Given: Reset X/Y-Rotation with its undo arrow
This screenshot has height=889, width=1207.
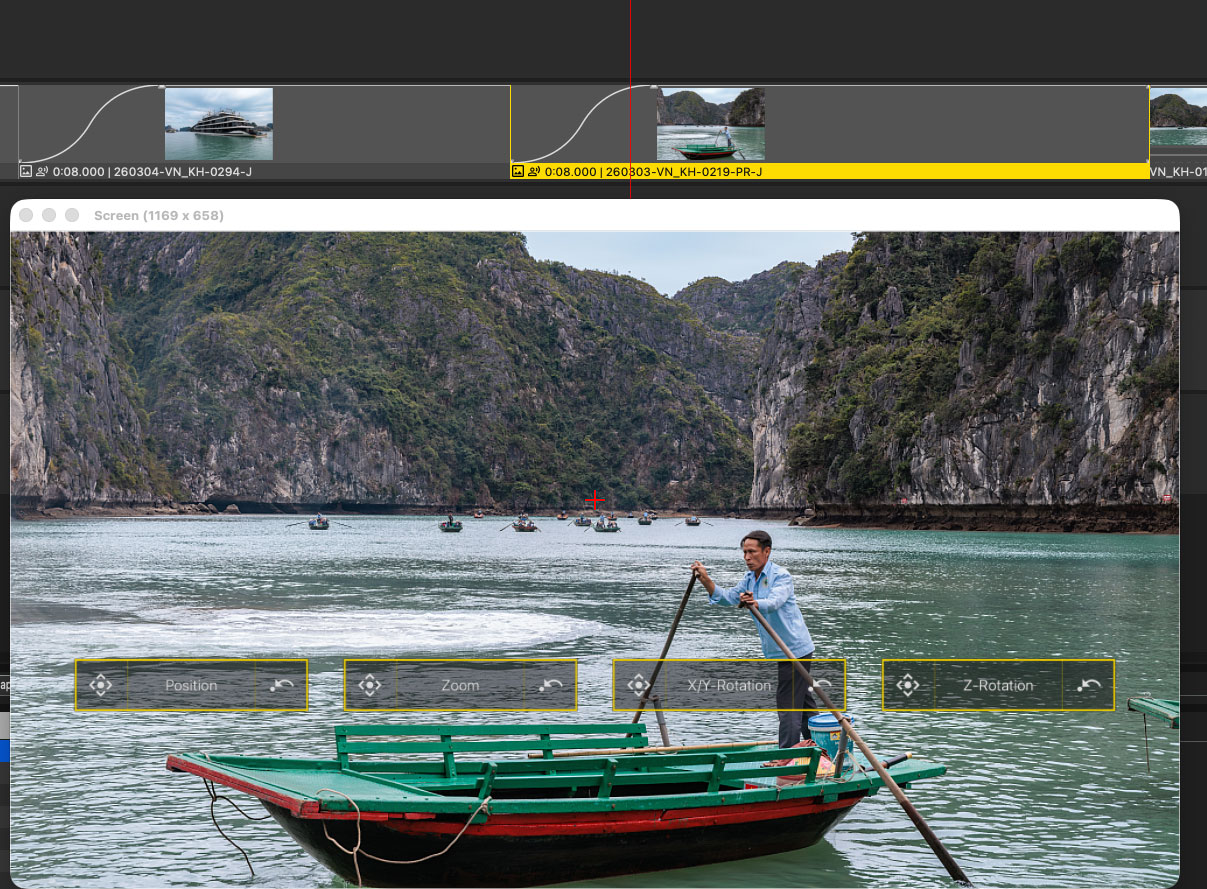Looking at the screenshot, I should click(x=820, y=686).
